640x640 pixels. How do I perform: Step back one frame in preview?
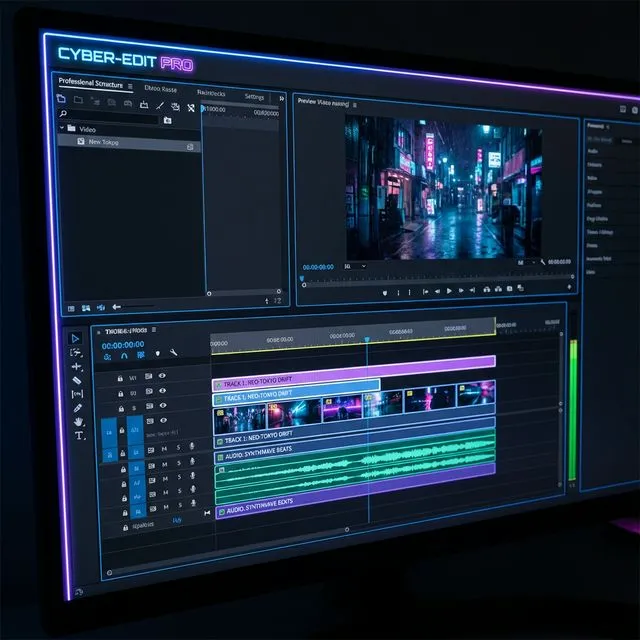437,291
